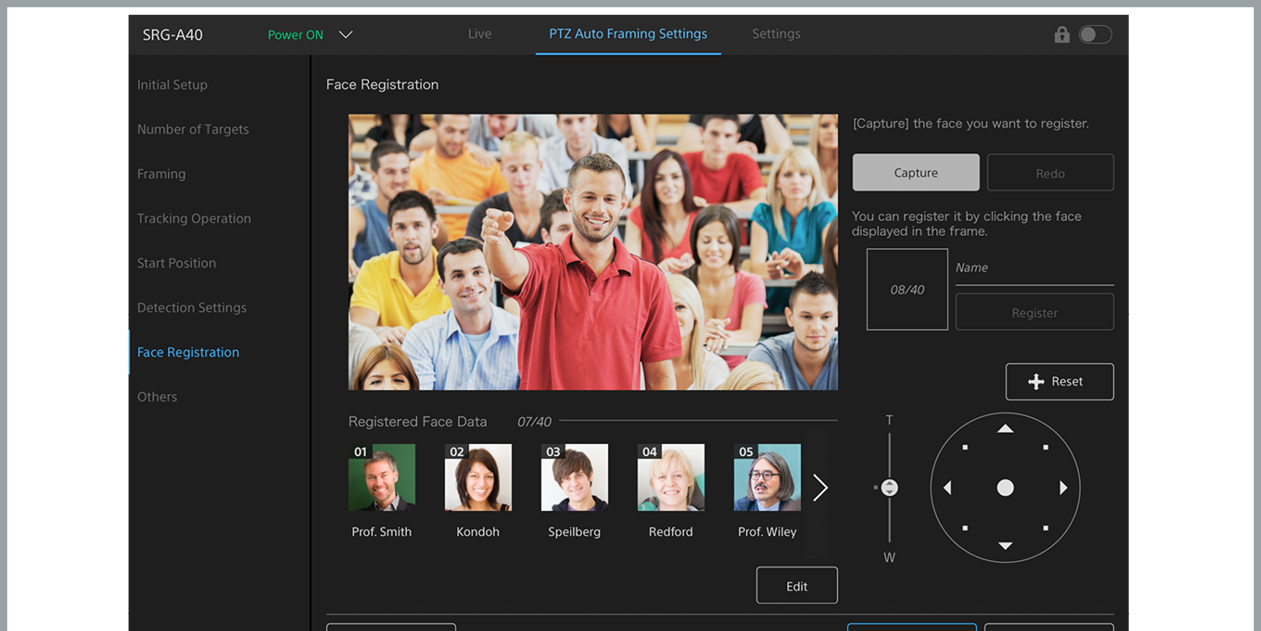
Task: Click the zoom slider handle between T and W
Action: [x=889, y=488]
